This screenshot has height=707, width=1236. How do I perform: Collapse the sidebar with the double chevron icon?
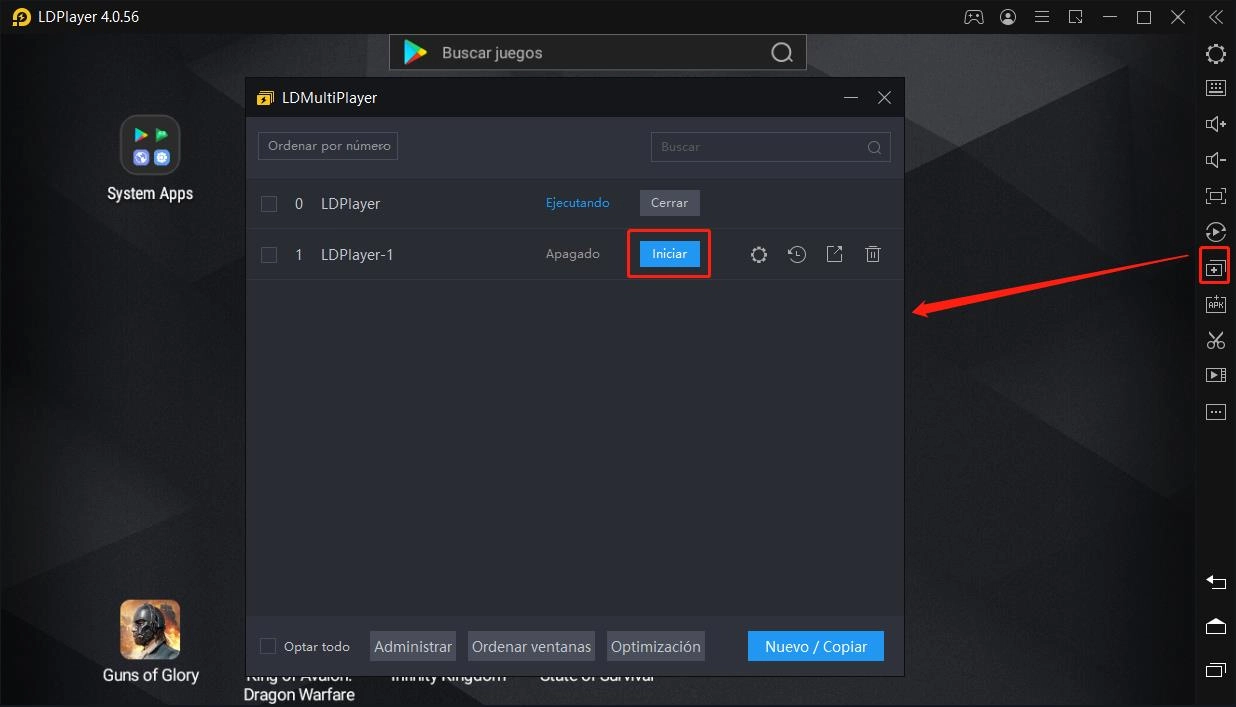[x=1216, y=17]
